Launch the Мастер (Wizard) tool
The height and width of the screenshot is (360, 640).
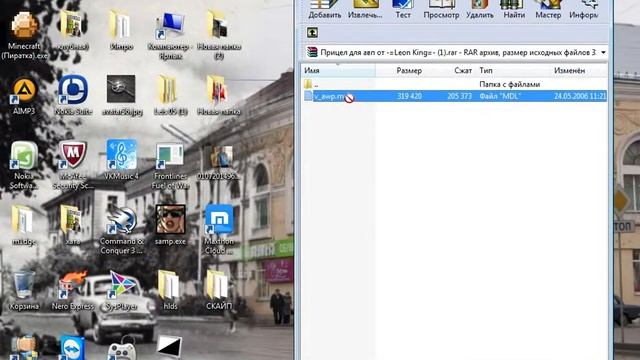548,9
